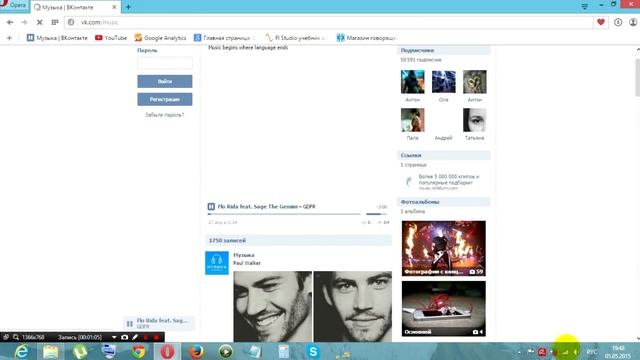This screenshot has height=360, width=640.
Task: Open the recorder dropdown arrow
Action: tap(114, 337)
